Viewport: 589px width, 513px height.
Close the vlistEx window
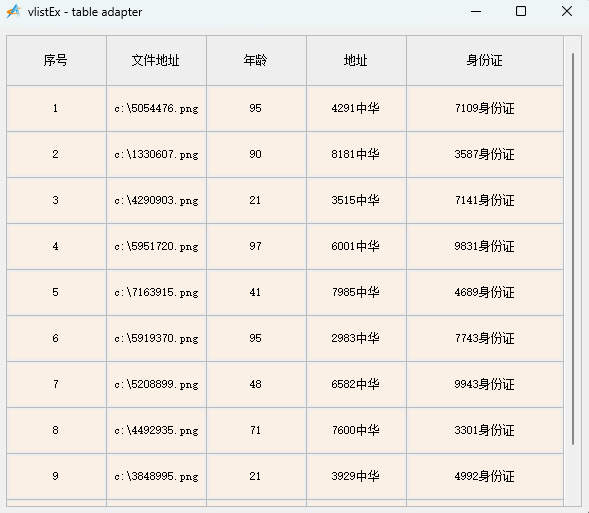[567, 11]
